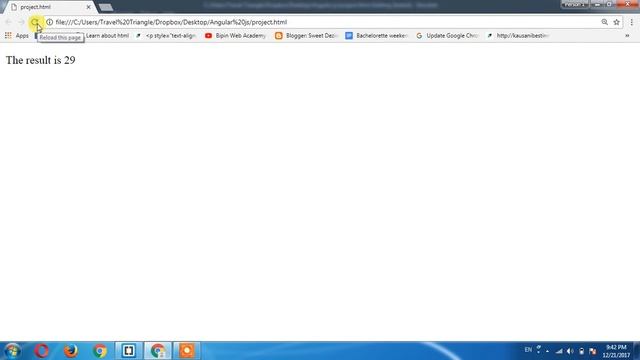
Task: Launch Google Chrome from the taskbar
Action: pos(99,351)
